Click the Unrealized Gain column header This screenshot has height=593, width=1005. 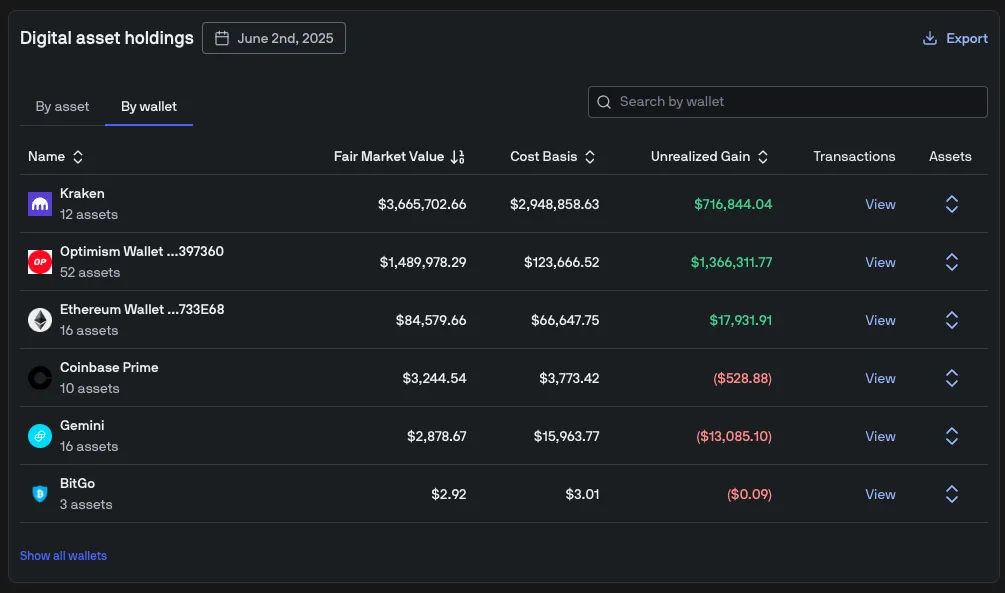[700, 157]
